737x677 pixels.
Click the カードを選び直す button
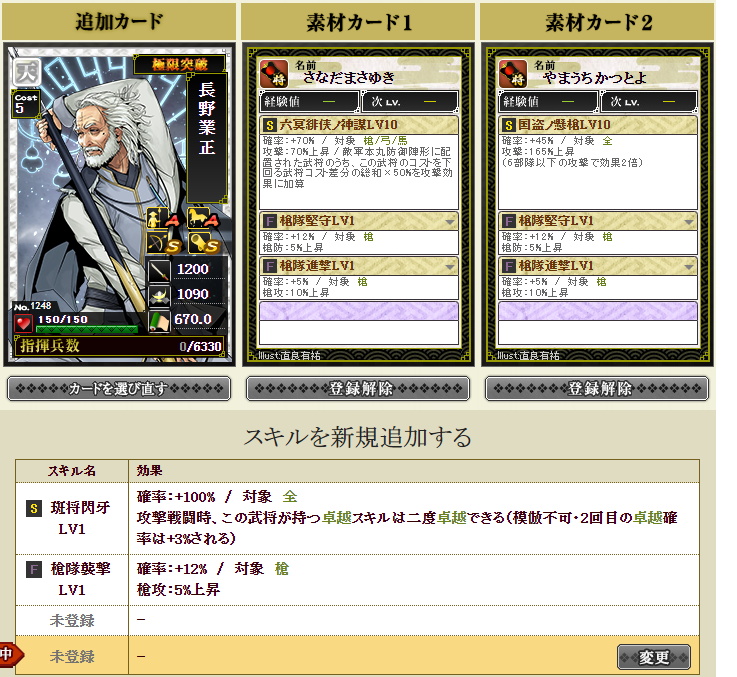[119, 389]
